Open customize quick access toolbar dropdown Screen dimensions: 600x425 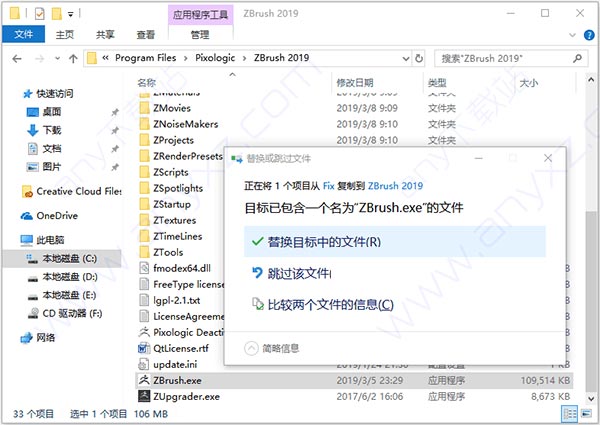70,14
